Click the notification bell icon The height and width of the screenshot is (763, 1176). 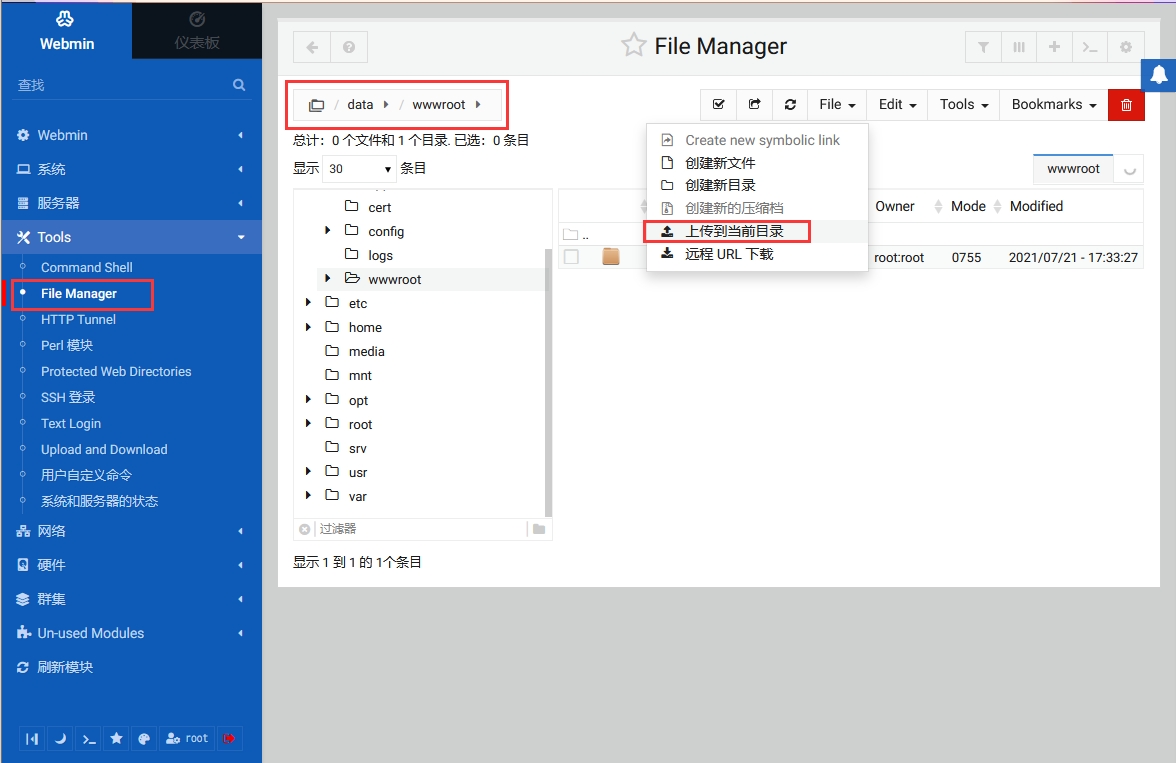pos(1158,75)
